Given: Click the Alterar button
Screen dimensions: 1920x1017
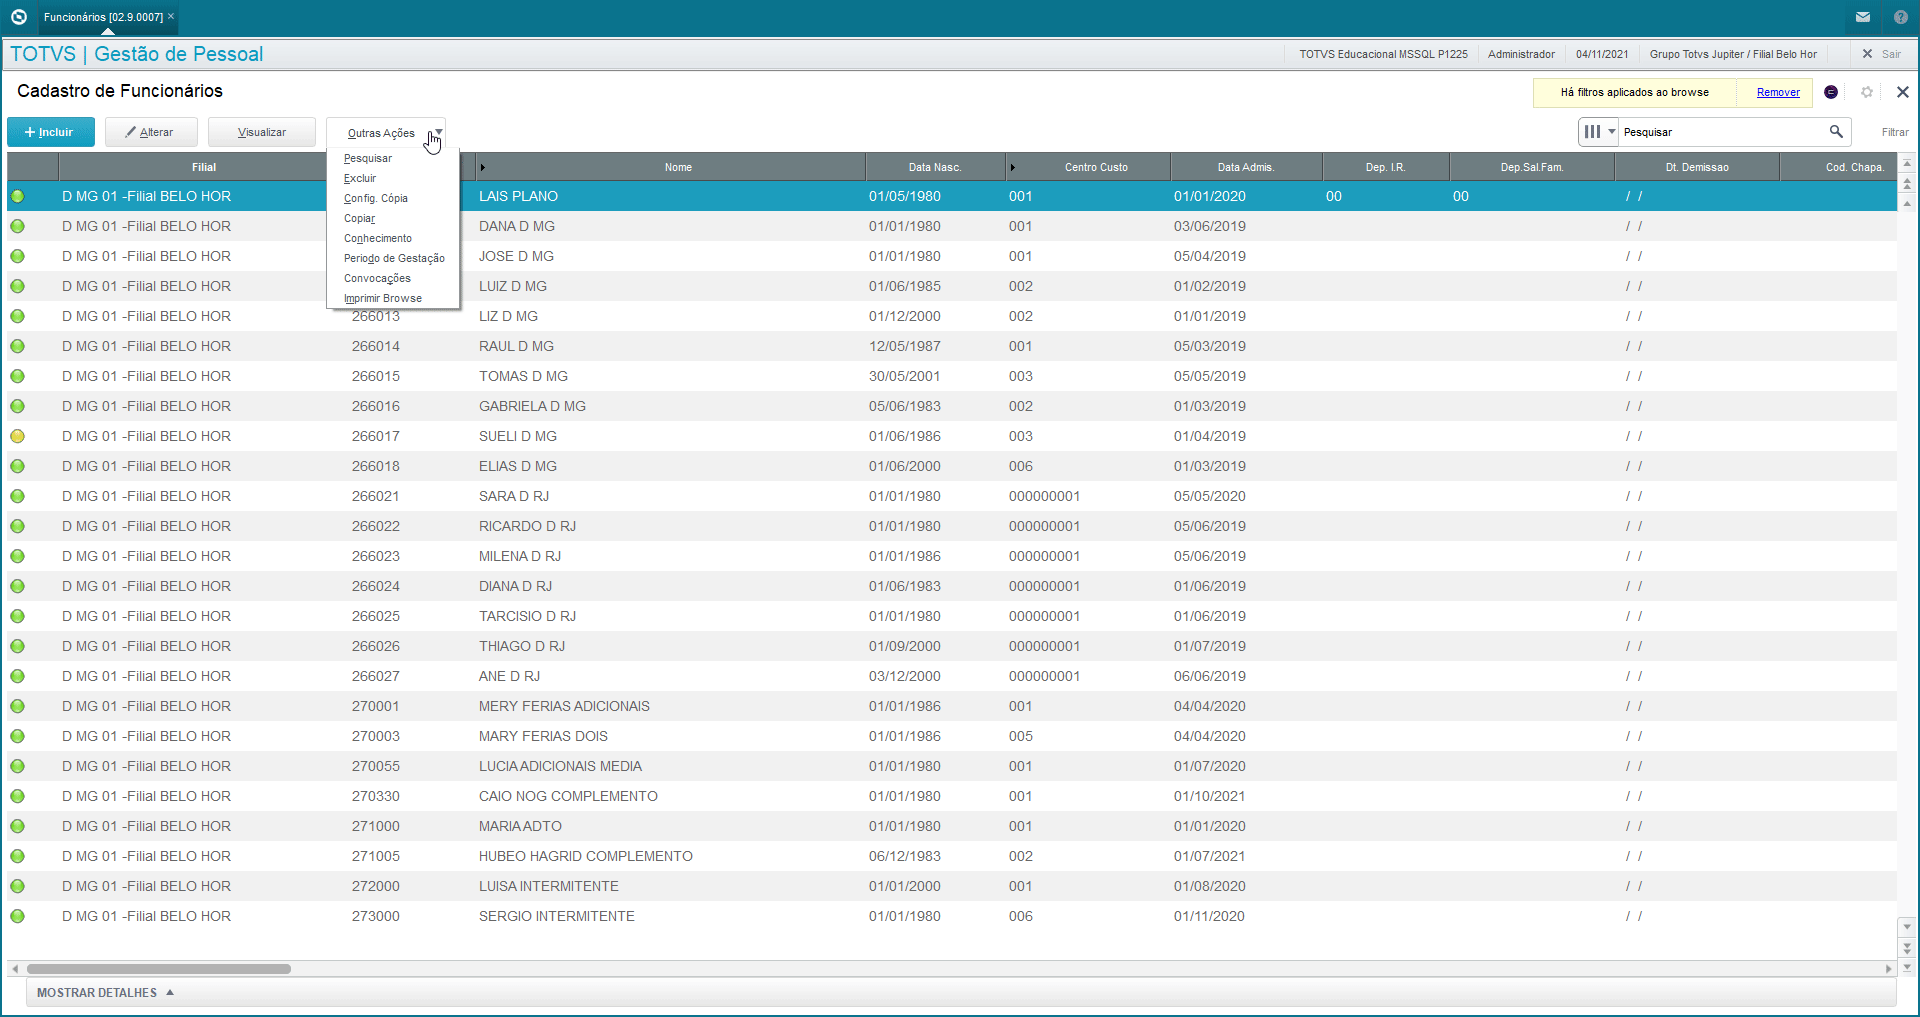Looking at the screenshot, I should [151, 132].
